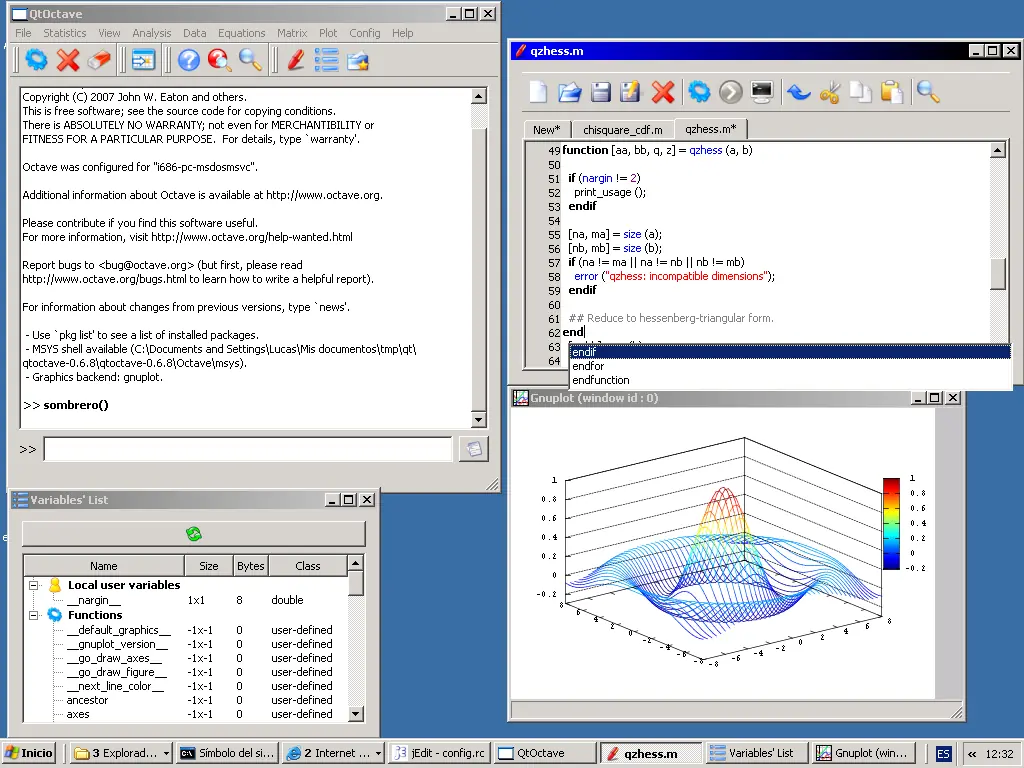Switch to Símbolo del si... in taskbar
Viewport: 1024px width, 768px height.
[x=229, y=753]
